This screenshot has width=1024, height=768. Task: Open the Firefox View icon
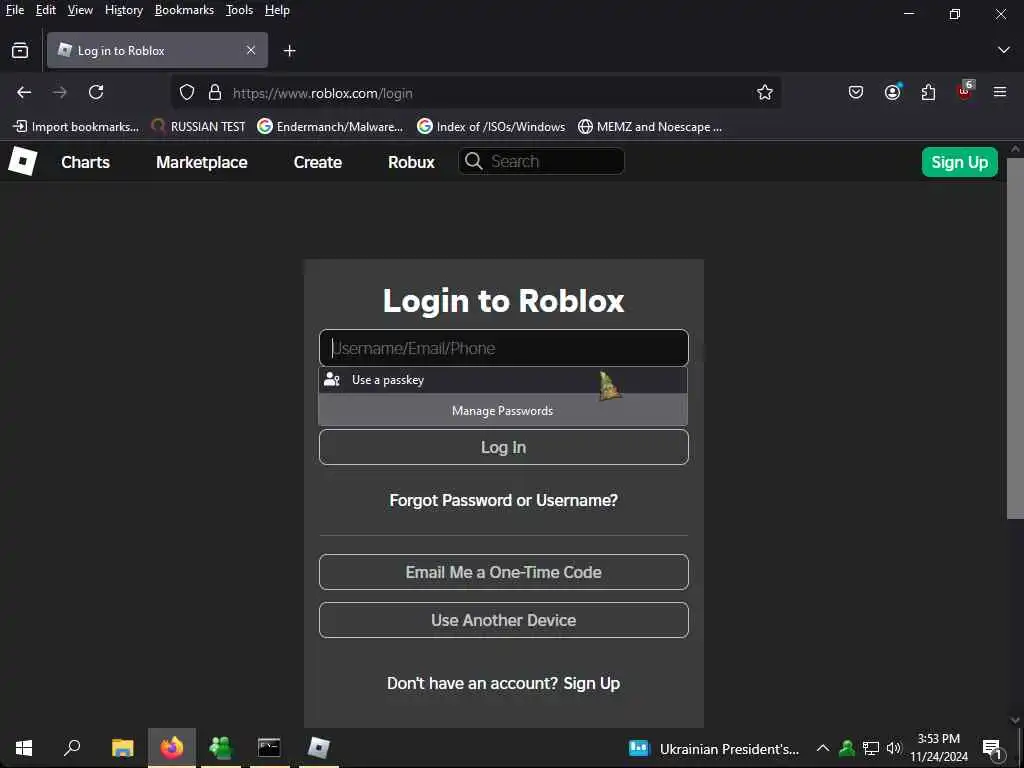[20, 50]
